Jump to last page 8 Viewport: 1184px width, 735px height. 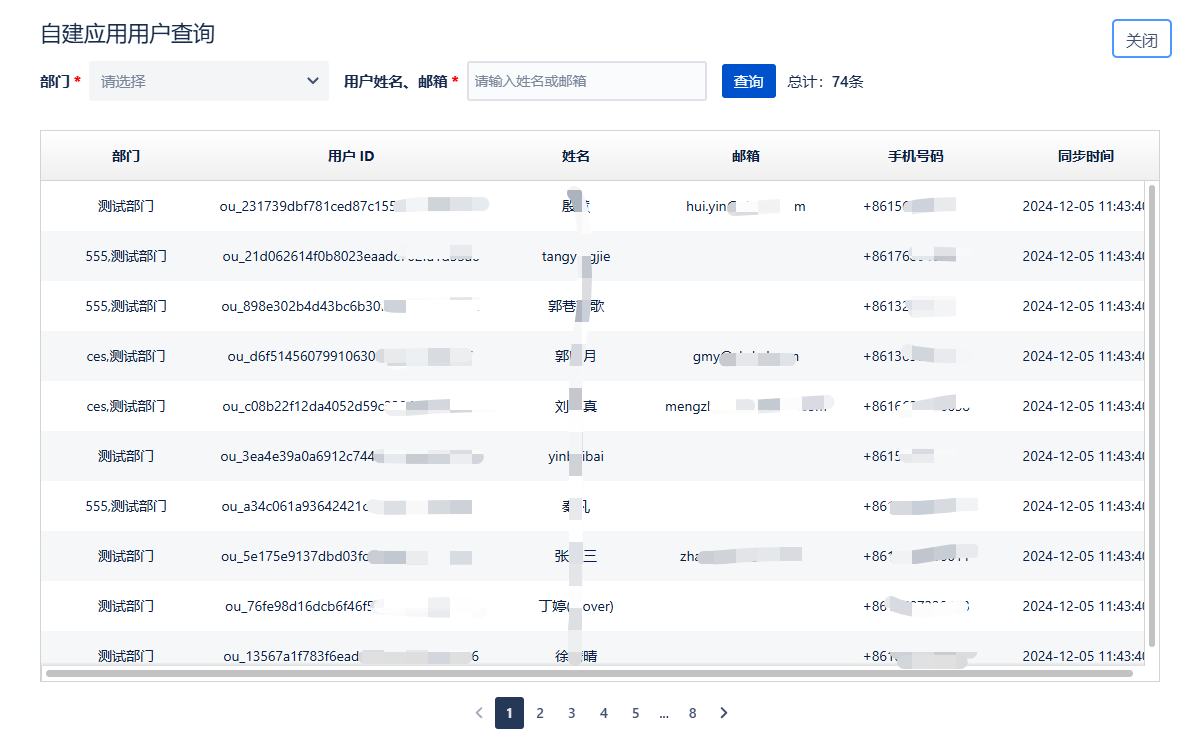click(692, 712)
